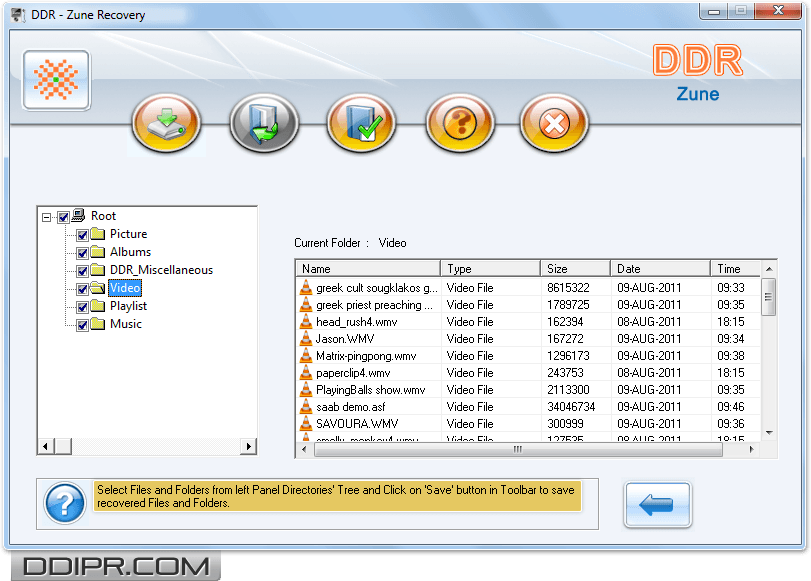Select file 'greek cult sougklakos g...'
The width and height of the screenshot is (811, 581).
pos(377,288)
